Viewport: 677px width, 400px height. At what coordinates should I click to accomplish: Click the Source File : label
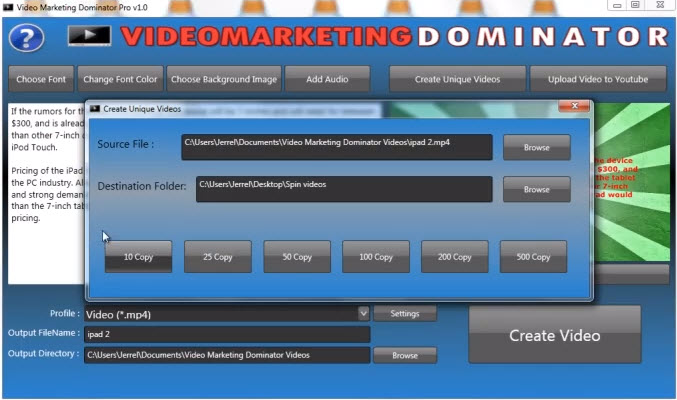click(x=126, y=144)
